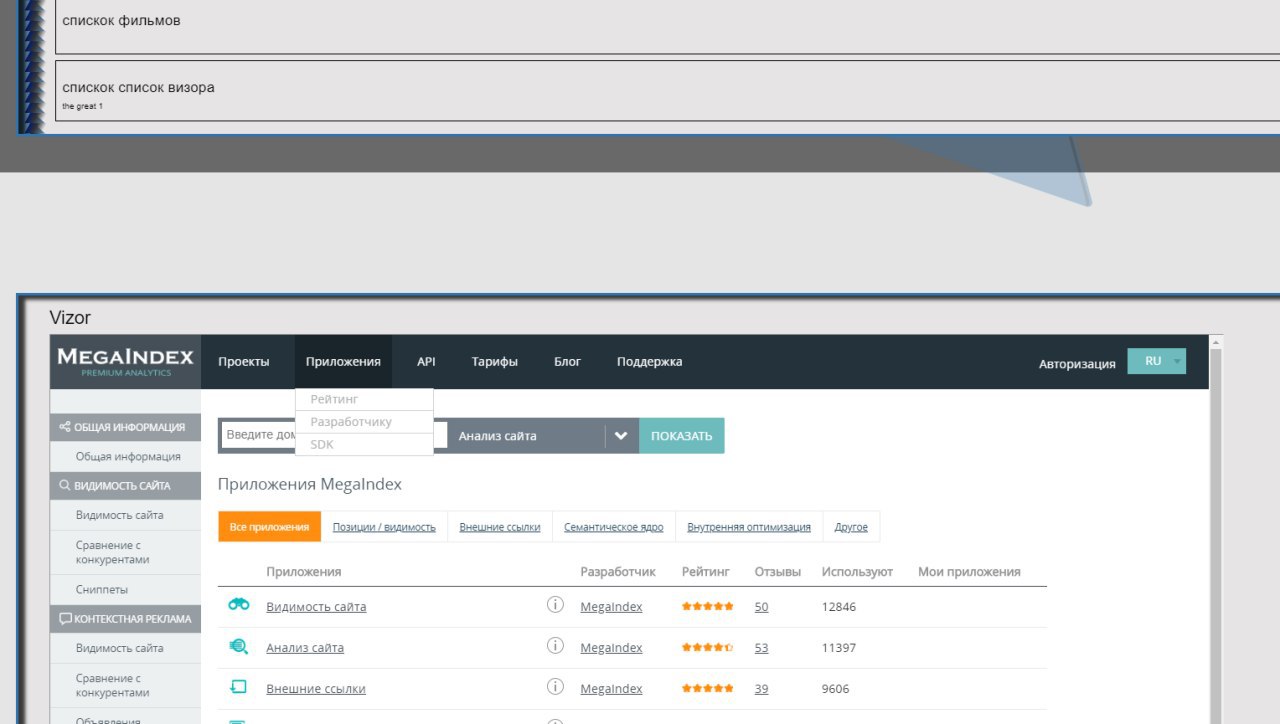Open the RU language dropdown
This screenshot has height=724, width=1280.
[x=1157, y=361]
